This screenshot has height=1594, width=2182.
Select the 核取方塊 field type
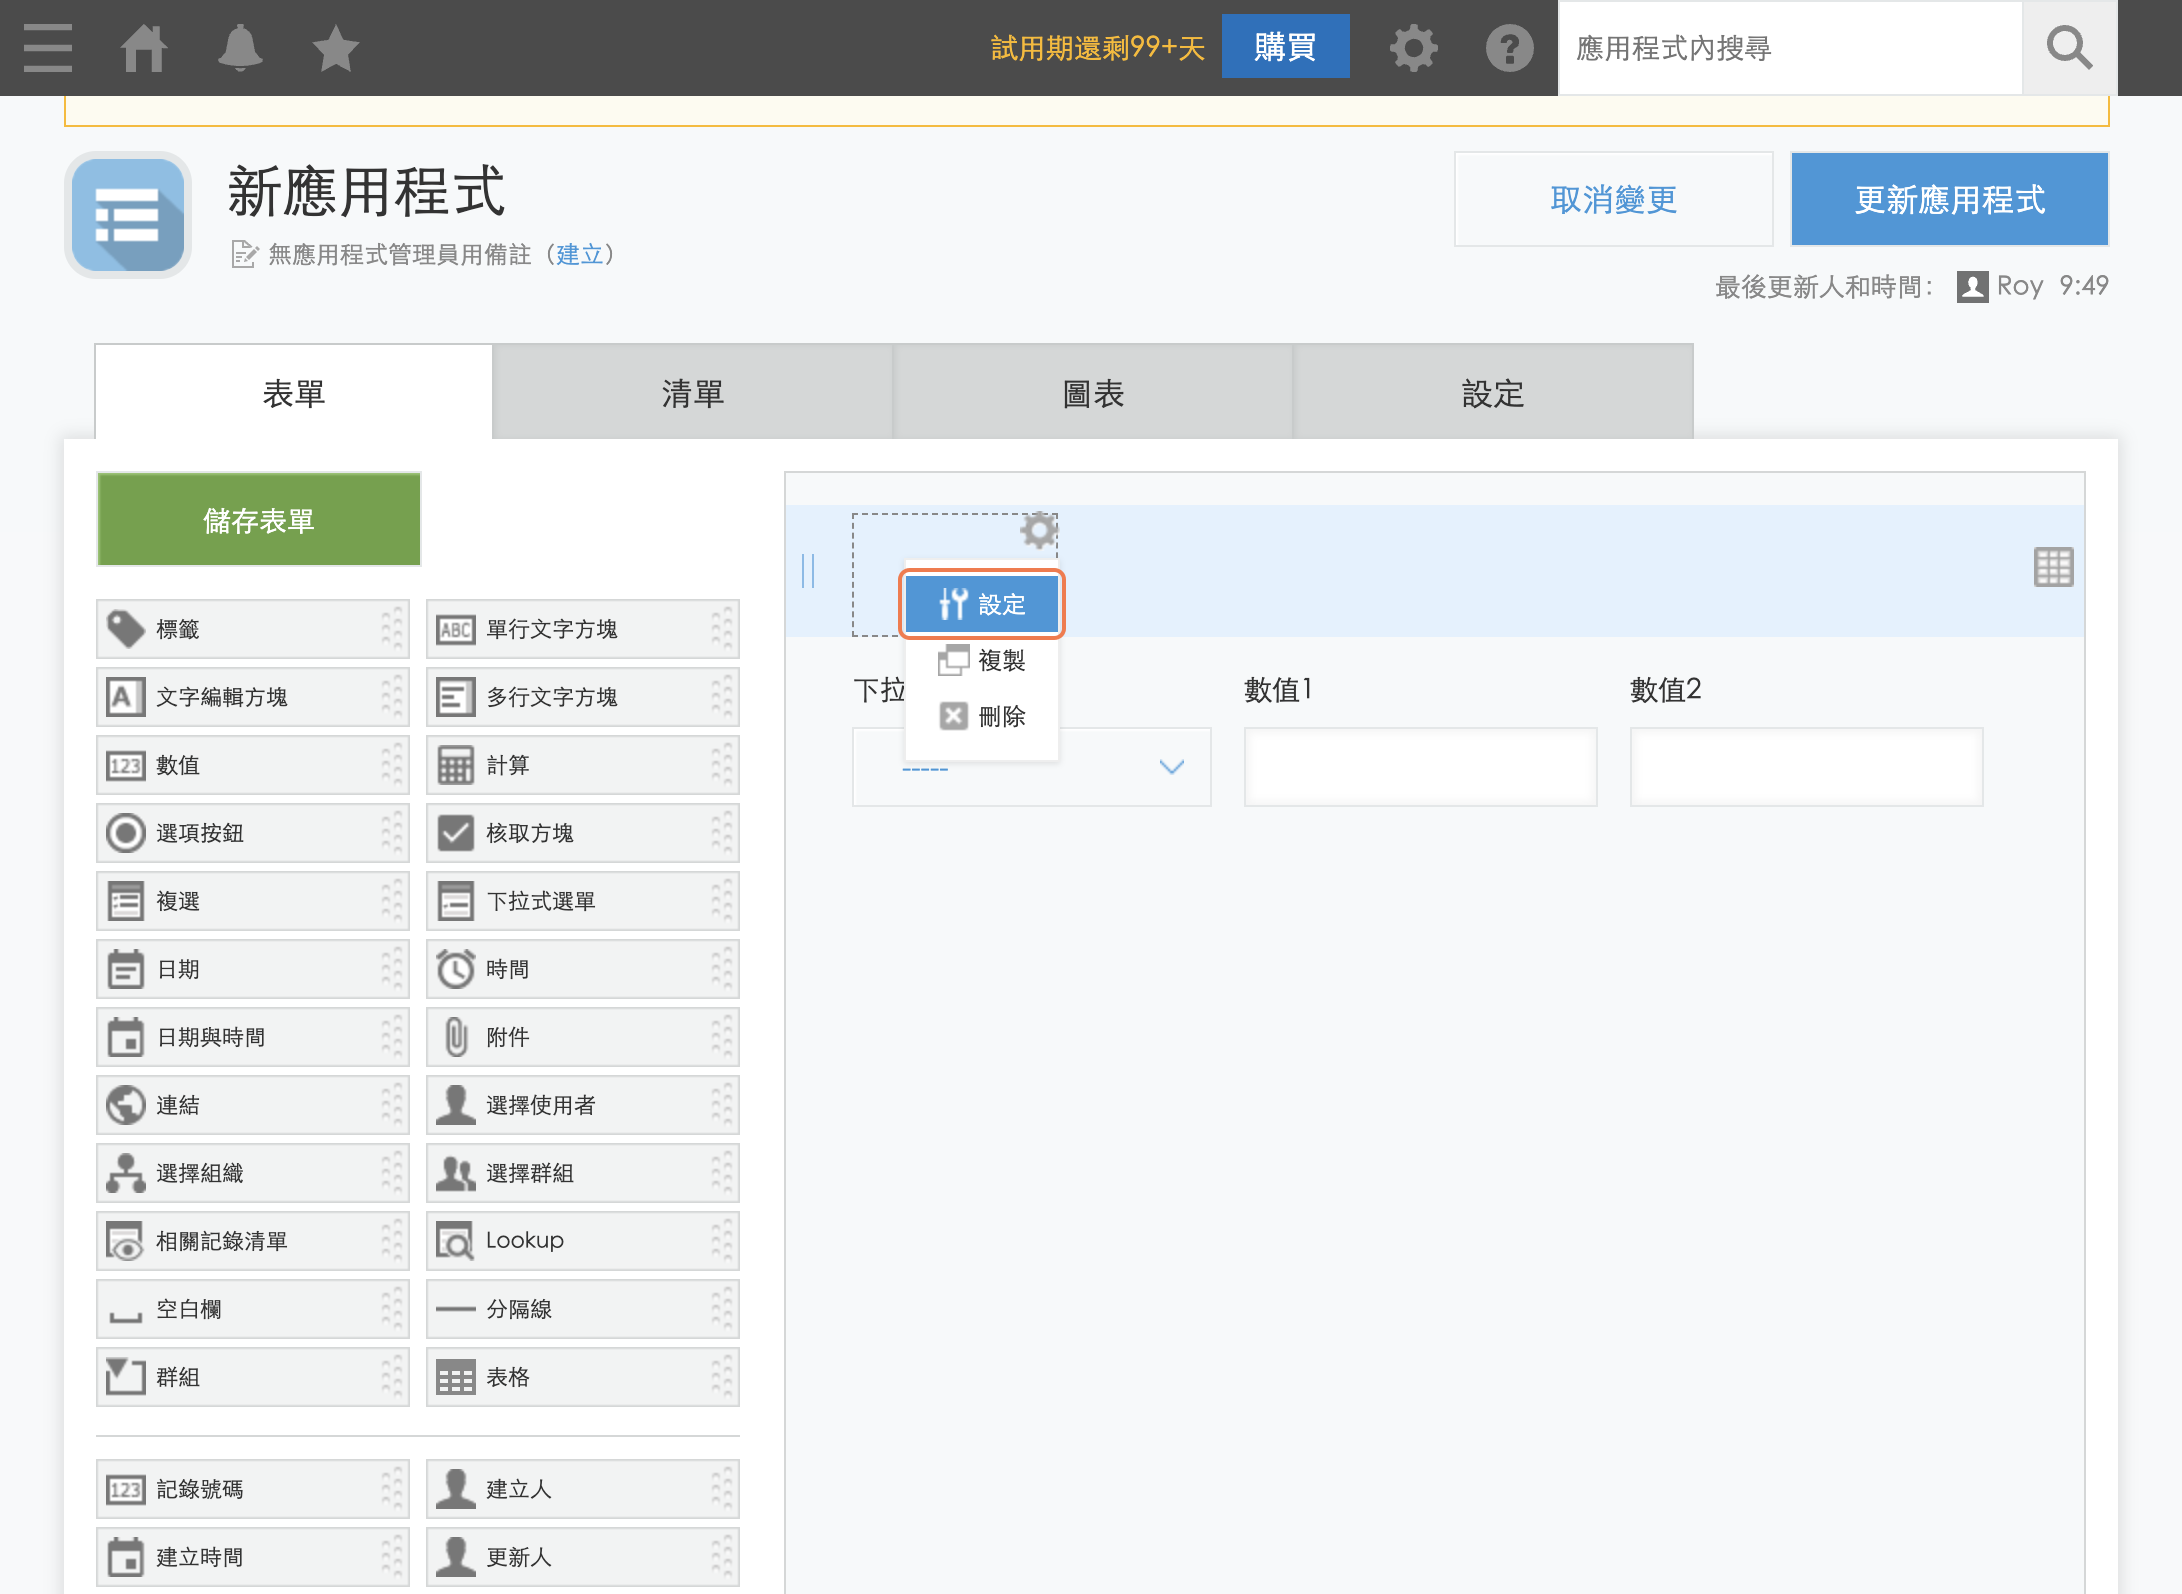pos(583,833)
